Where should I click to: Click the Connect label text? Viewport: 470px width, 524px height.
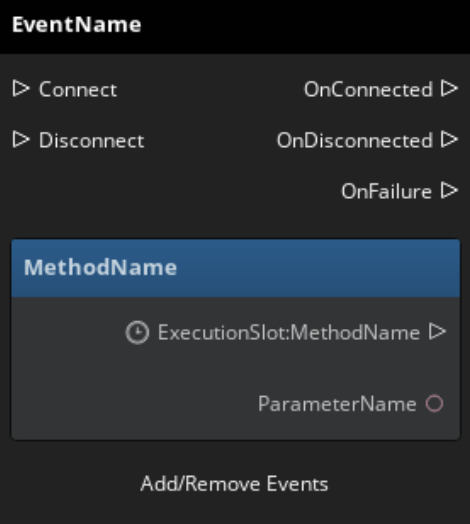coord(78,90)
